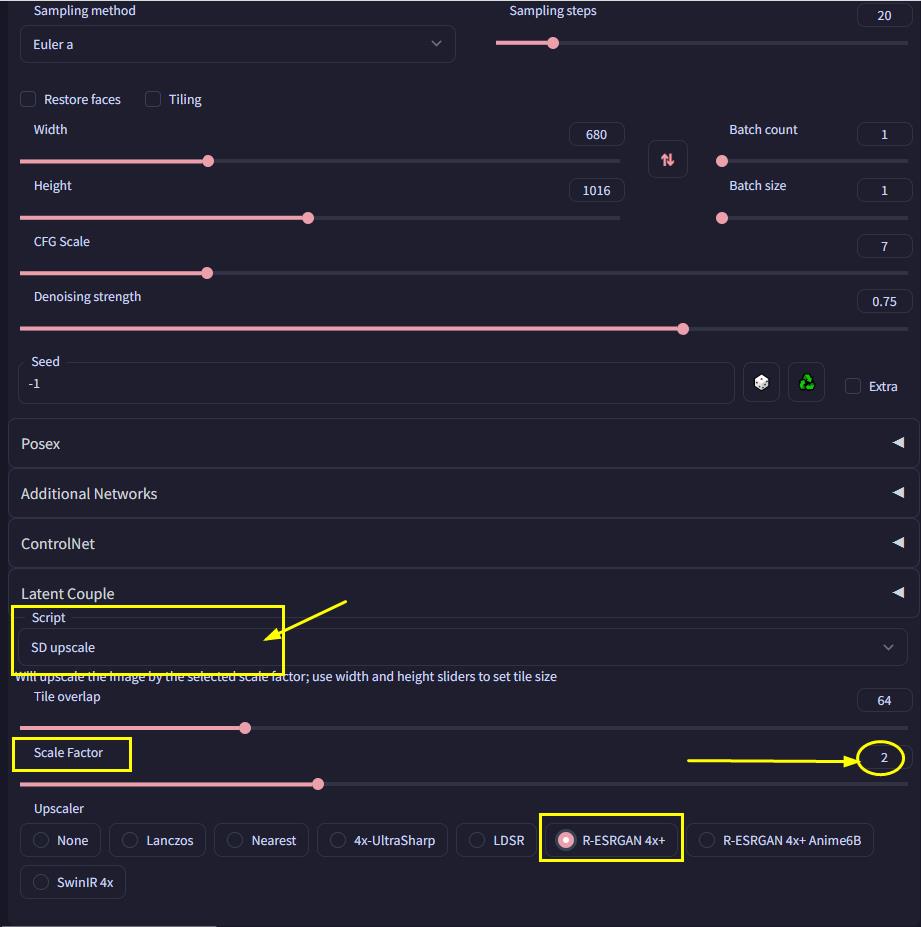Click the Sampling steps slider
This screenshot has height=927, width=921.
tap(702, 43)
